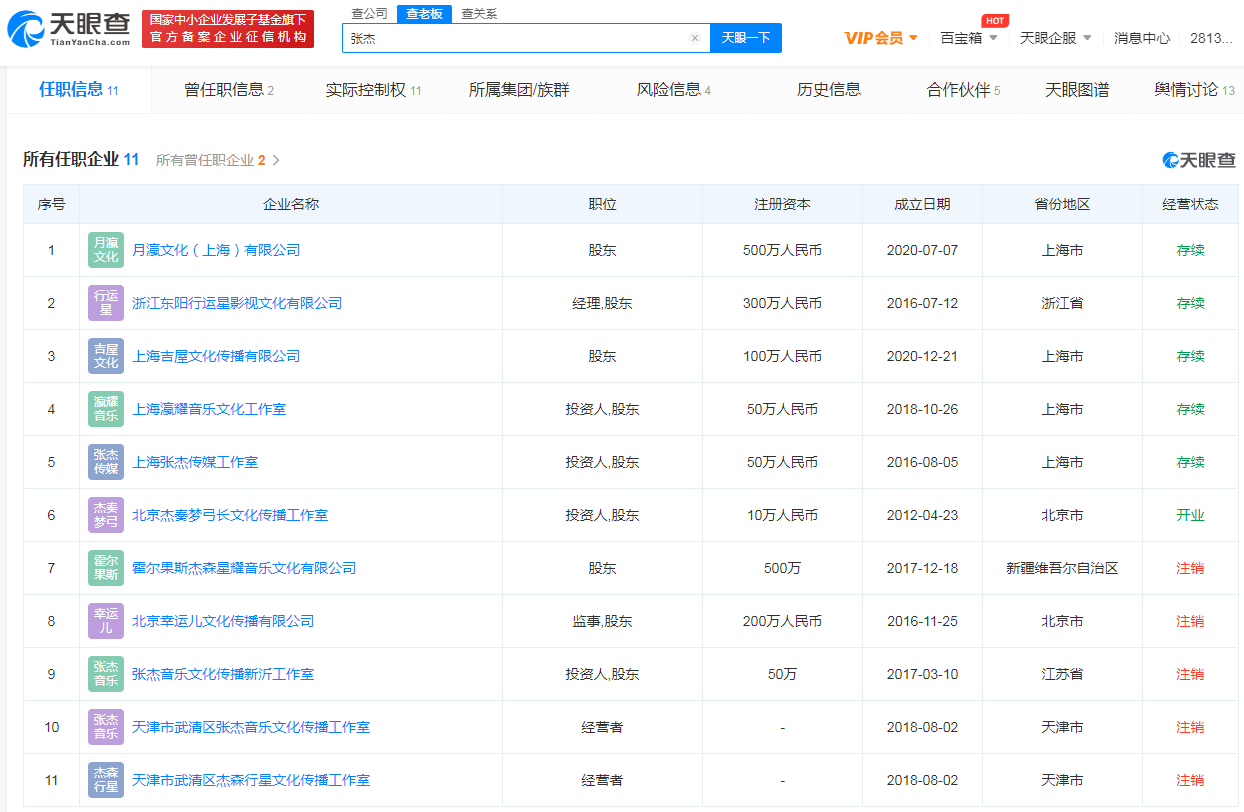Open 北京杰奏梦弓长文化传播工作室 link
Screen dimensions: 1244x812
click(230, 515)
